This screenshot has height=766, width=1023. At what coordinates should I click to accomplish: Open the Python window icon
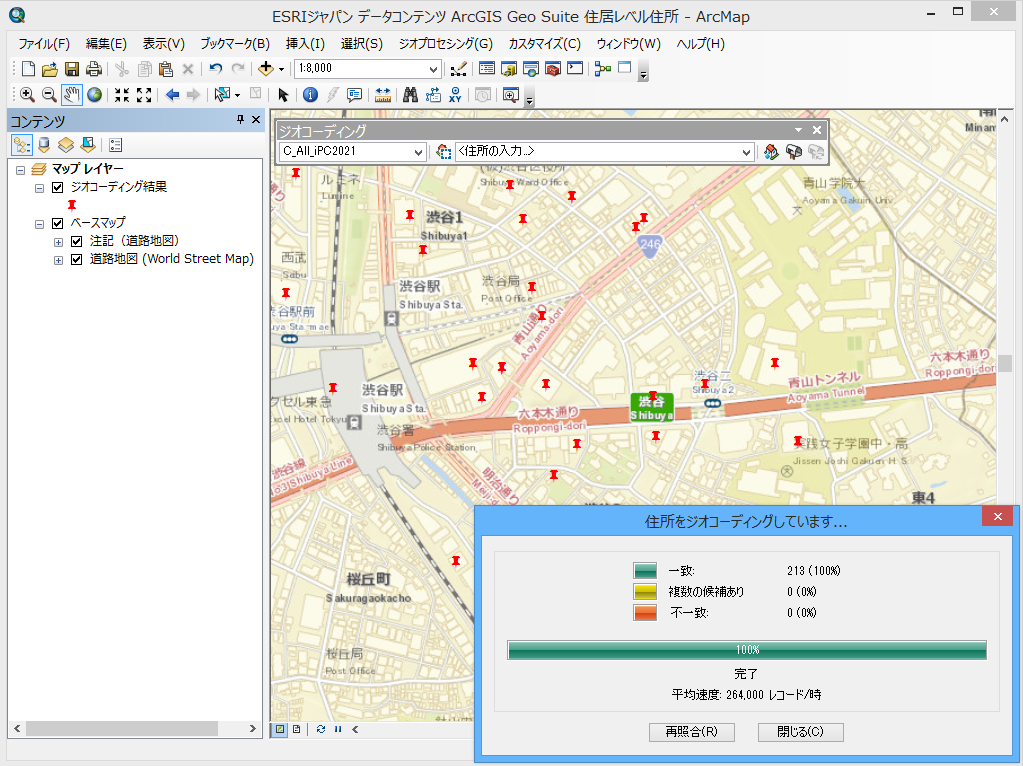pos(575,69)
